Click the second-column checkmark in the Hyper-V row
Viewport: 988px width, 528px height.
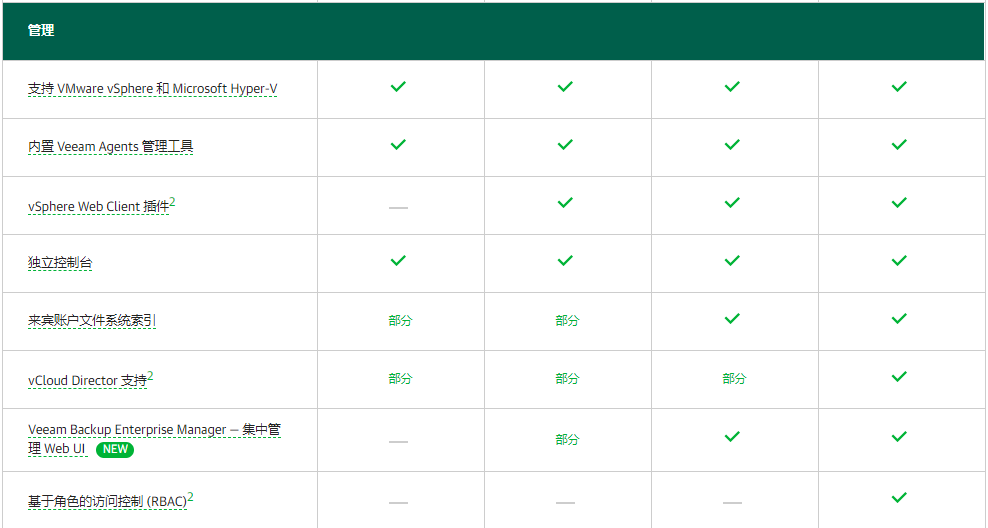coord(565,87)
